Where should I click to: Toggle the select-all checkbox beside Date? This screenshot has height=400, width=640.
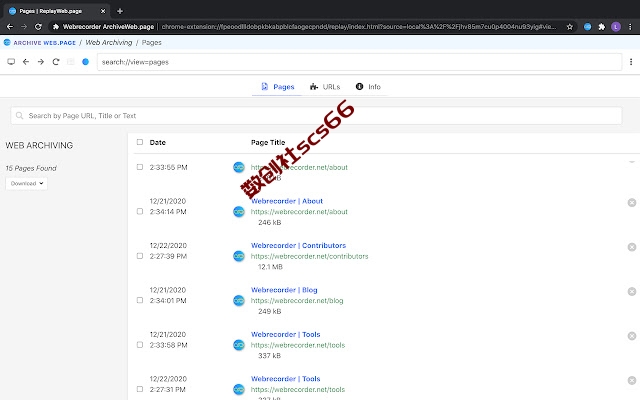click(x=140, y=142)
